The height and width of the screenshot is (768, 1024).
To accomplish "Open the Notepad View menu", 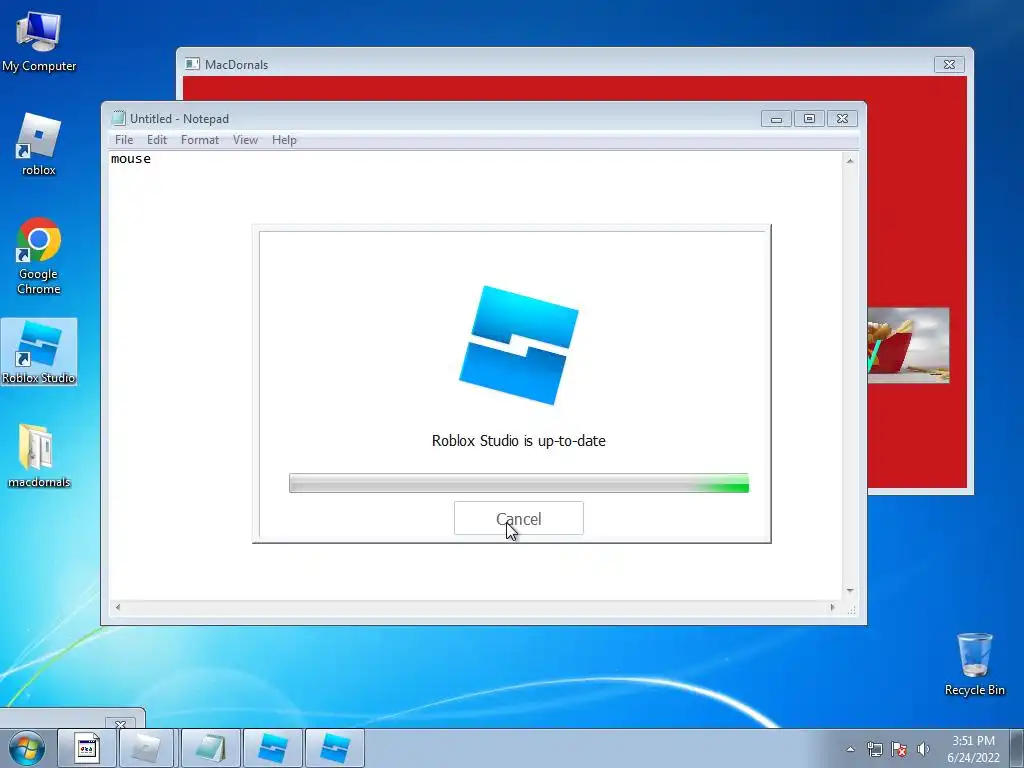I will (246, 140).
